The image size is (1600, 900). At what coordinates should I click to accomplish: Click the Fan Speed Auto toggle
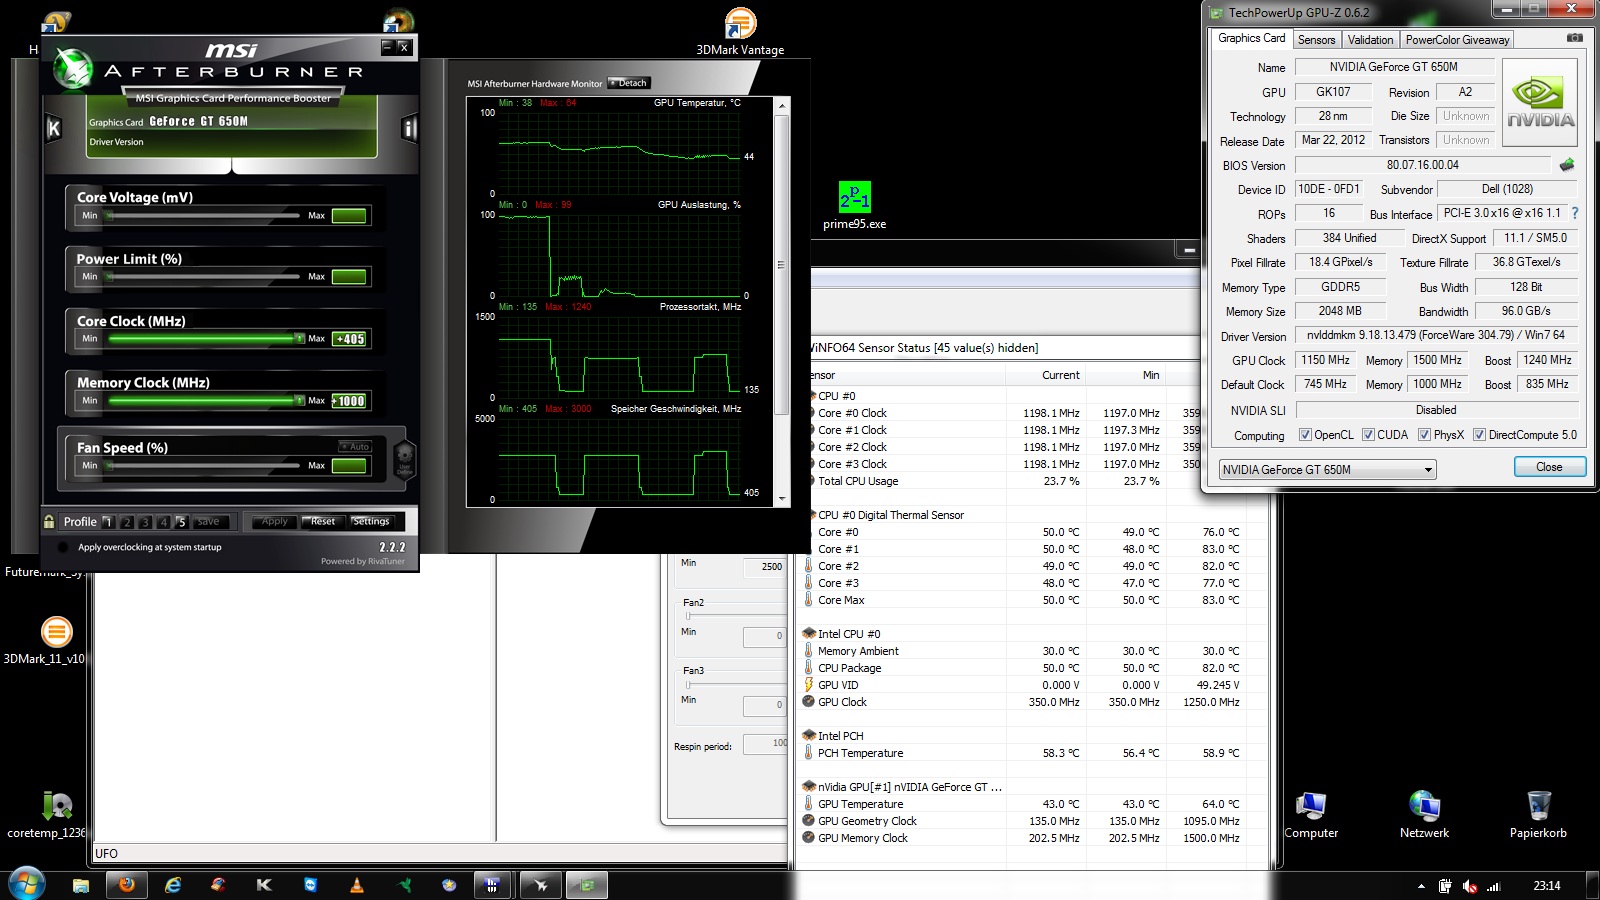coord(355,446)
